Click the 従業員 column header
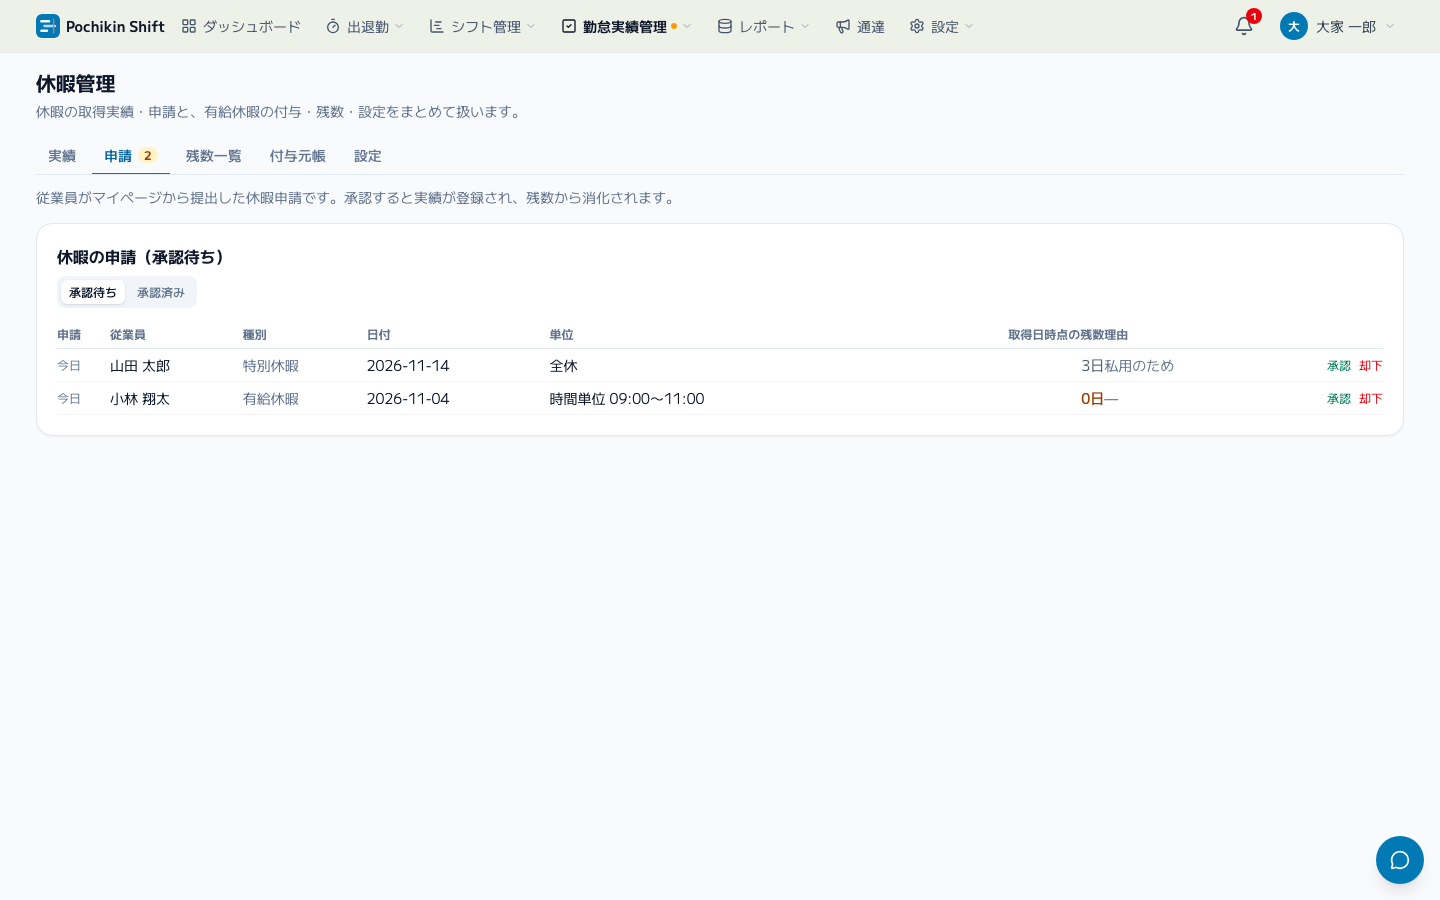Screen dimensions: 1440x900 click(x=128, y=335)
